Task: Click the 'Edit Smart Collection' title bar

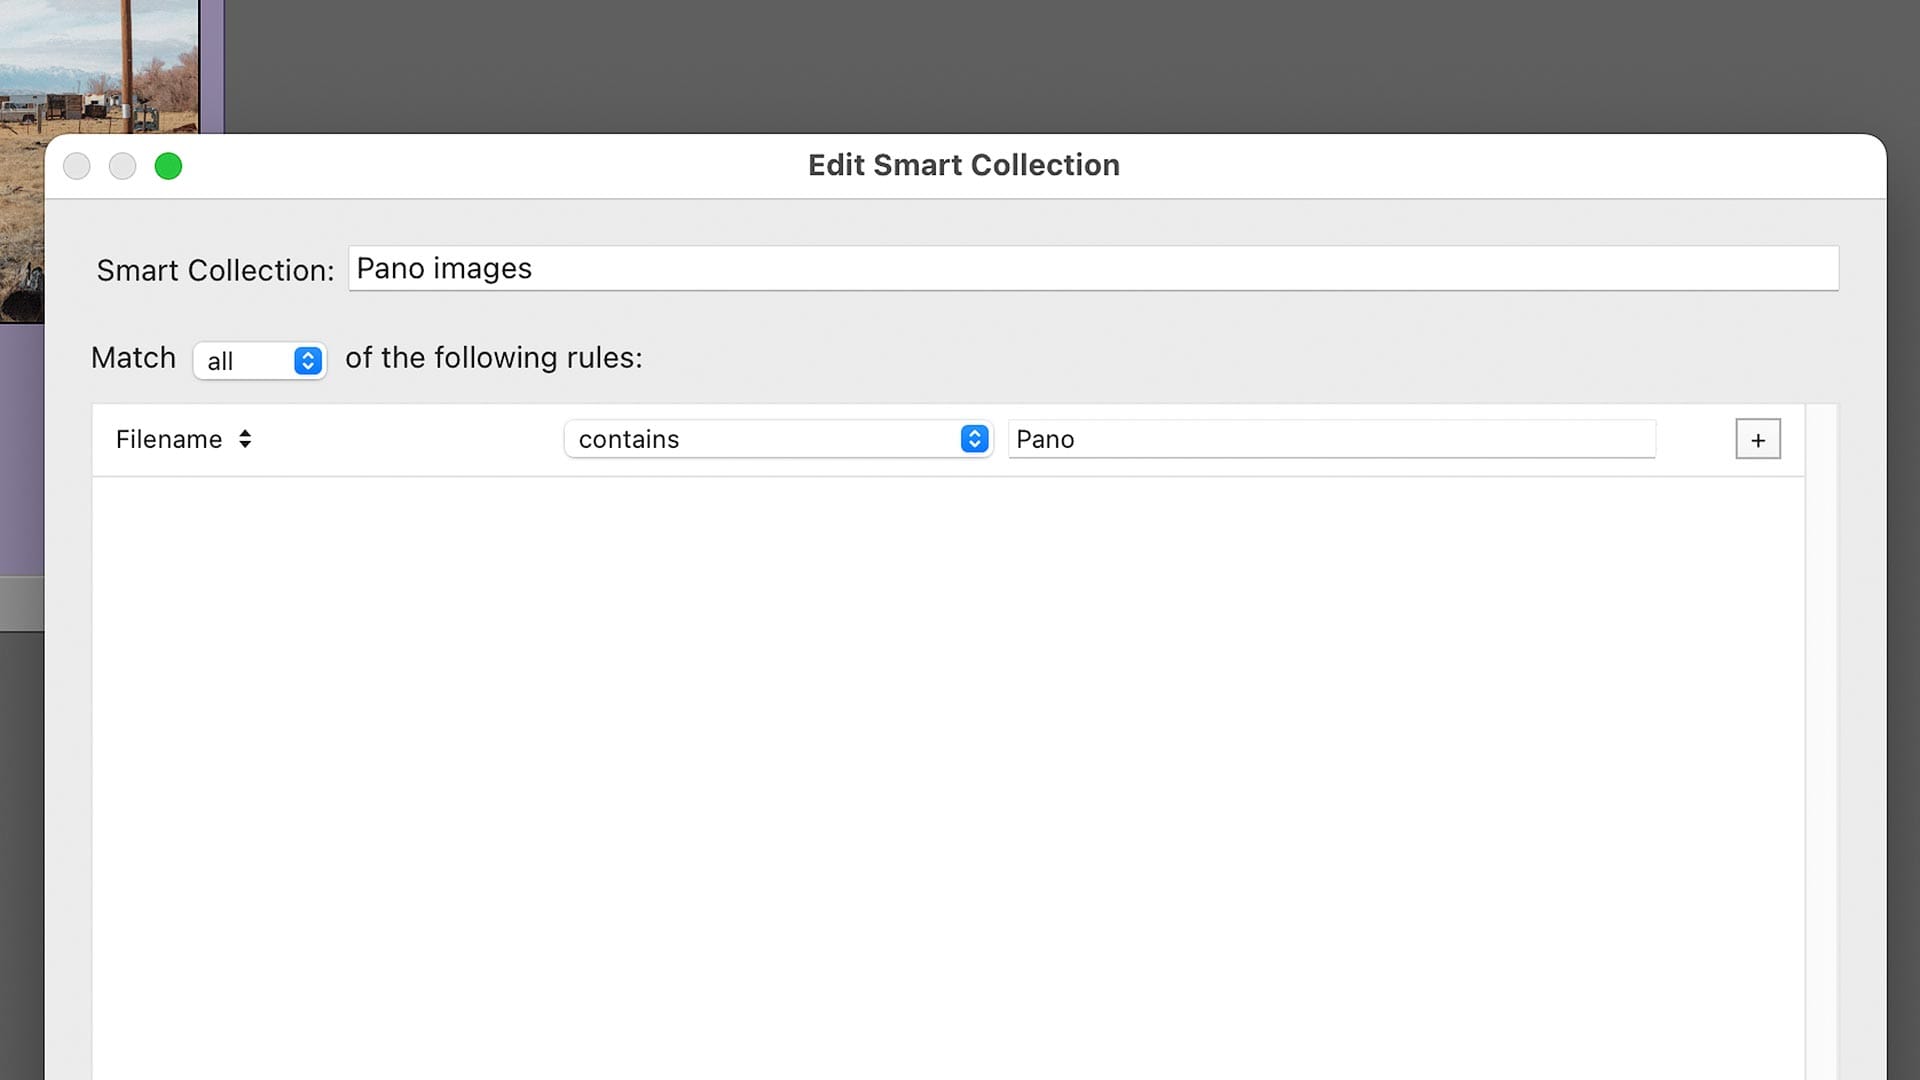Action: [963, 165]
